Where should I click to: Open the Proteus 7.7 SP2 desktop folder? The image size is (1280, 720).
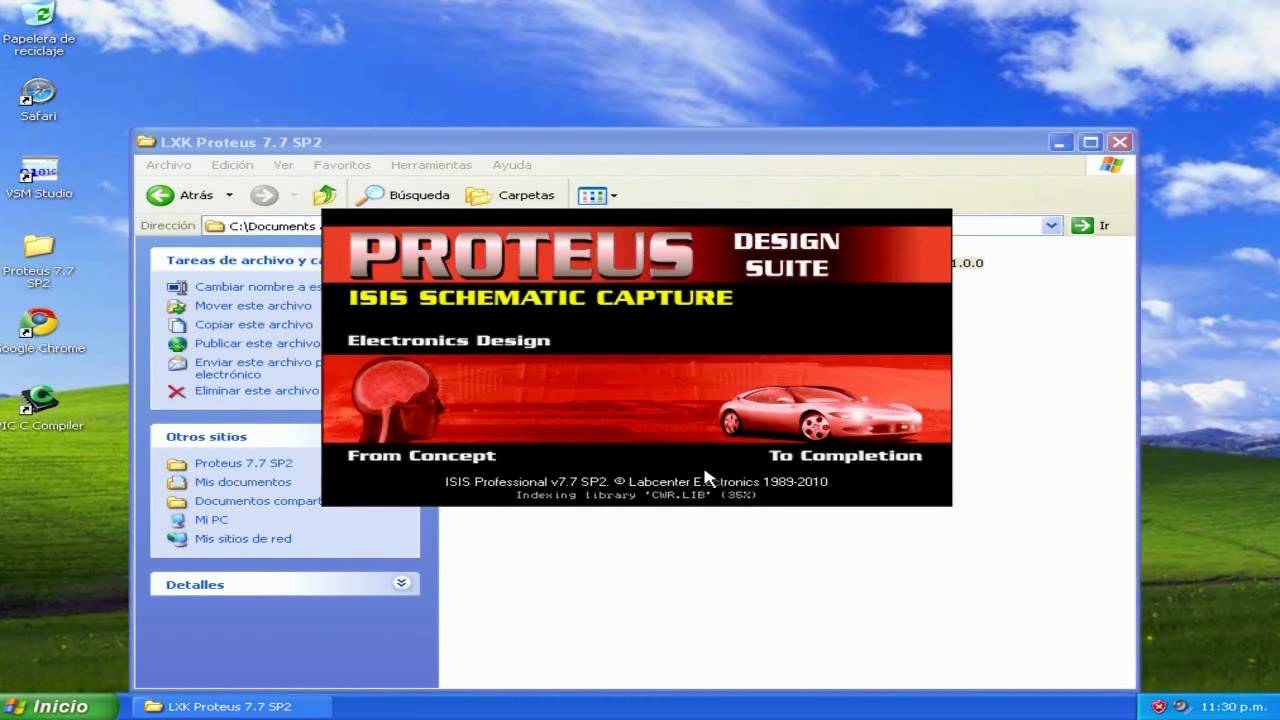[x=38, y=261]
